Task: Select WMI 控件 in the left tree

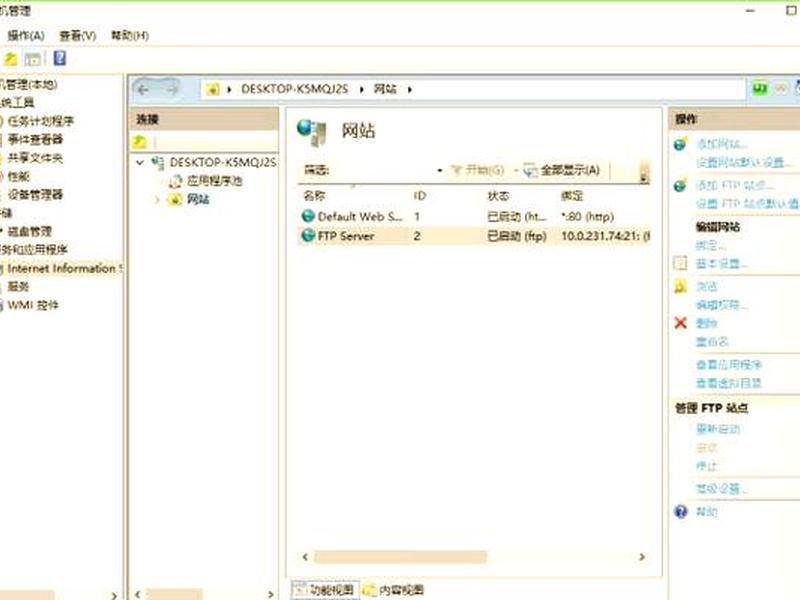Action: [x=33, y=305]
